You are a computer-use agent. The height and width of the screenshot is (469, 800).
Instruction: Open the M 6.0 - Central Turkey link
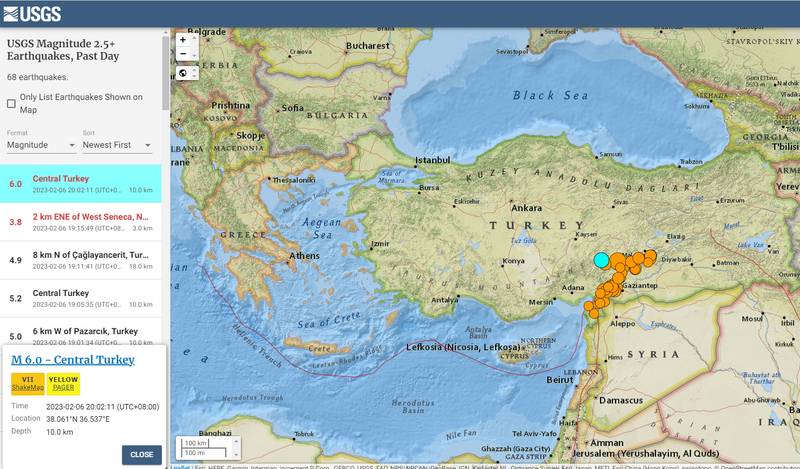[72, 360]
